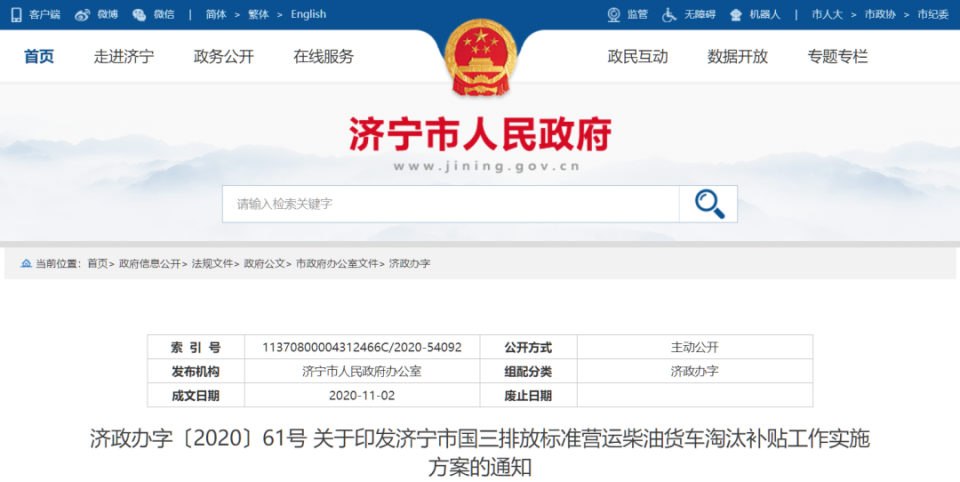This screenshot has width=960, height=482.
Task: Select the 政务公开 navigation item
Action: [224, 57]
